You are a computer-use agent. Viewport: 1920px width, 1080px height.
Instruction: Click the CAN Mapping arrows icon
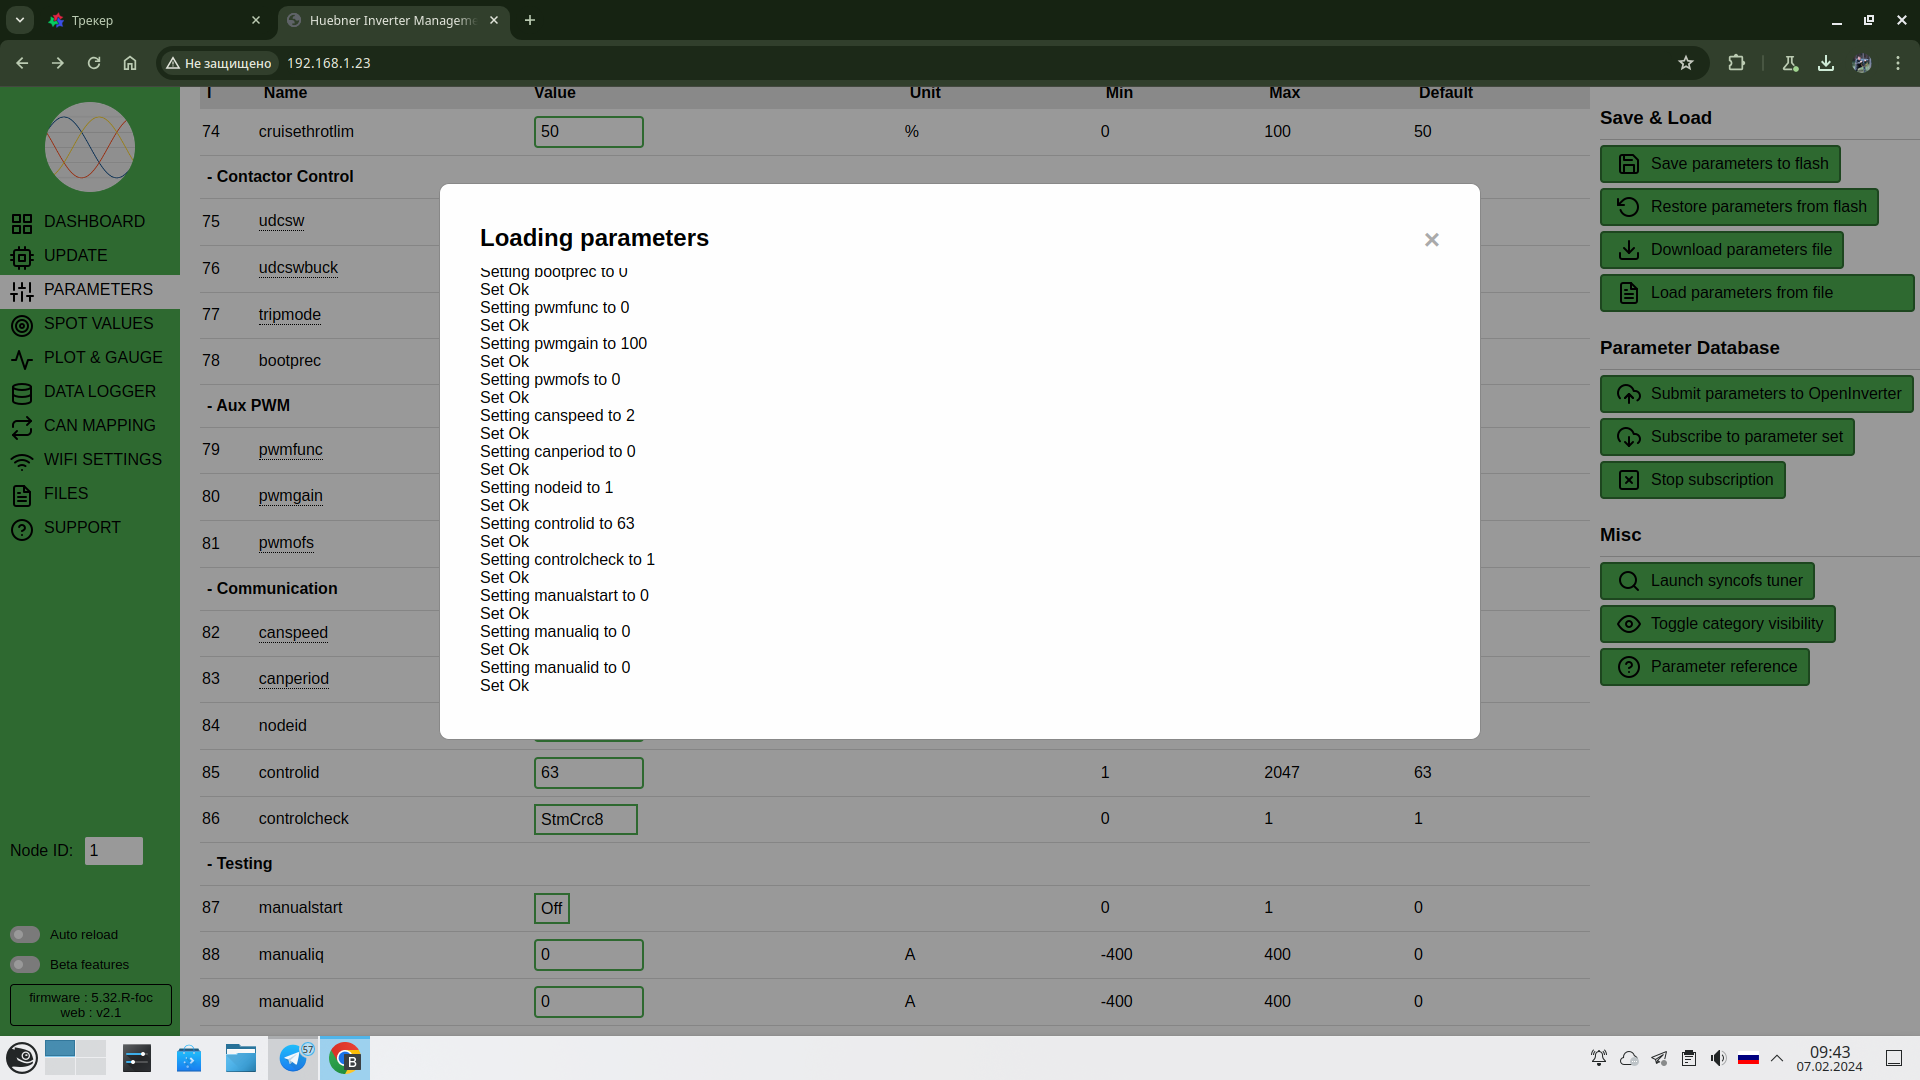(22, 427)
